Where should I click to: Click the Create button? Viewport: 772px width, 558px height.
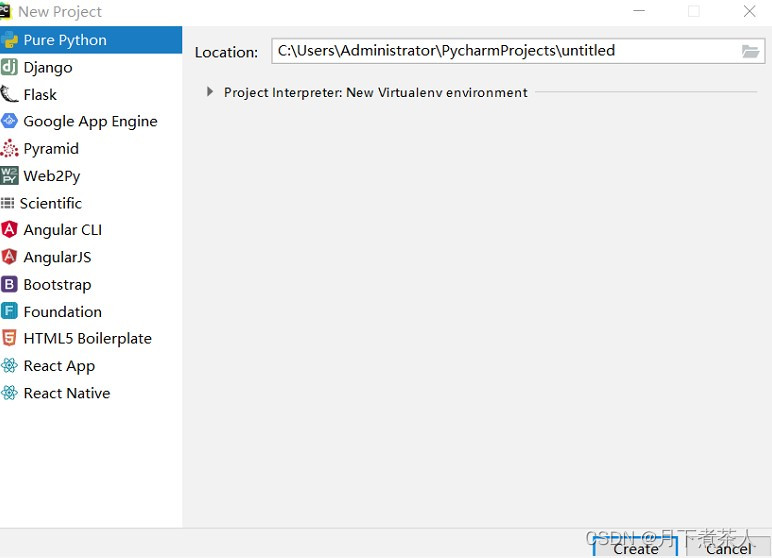point(635,548)
